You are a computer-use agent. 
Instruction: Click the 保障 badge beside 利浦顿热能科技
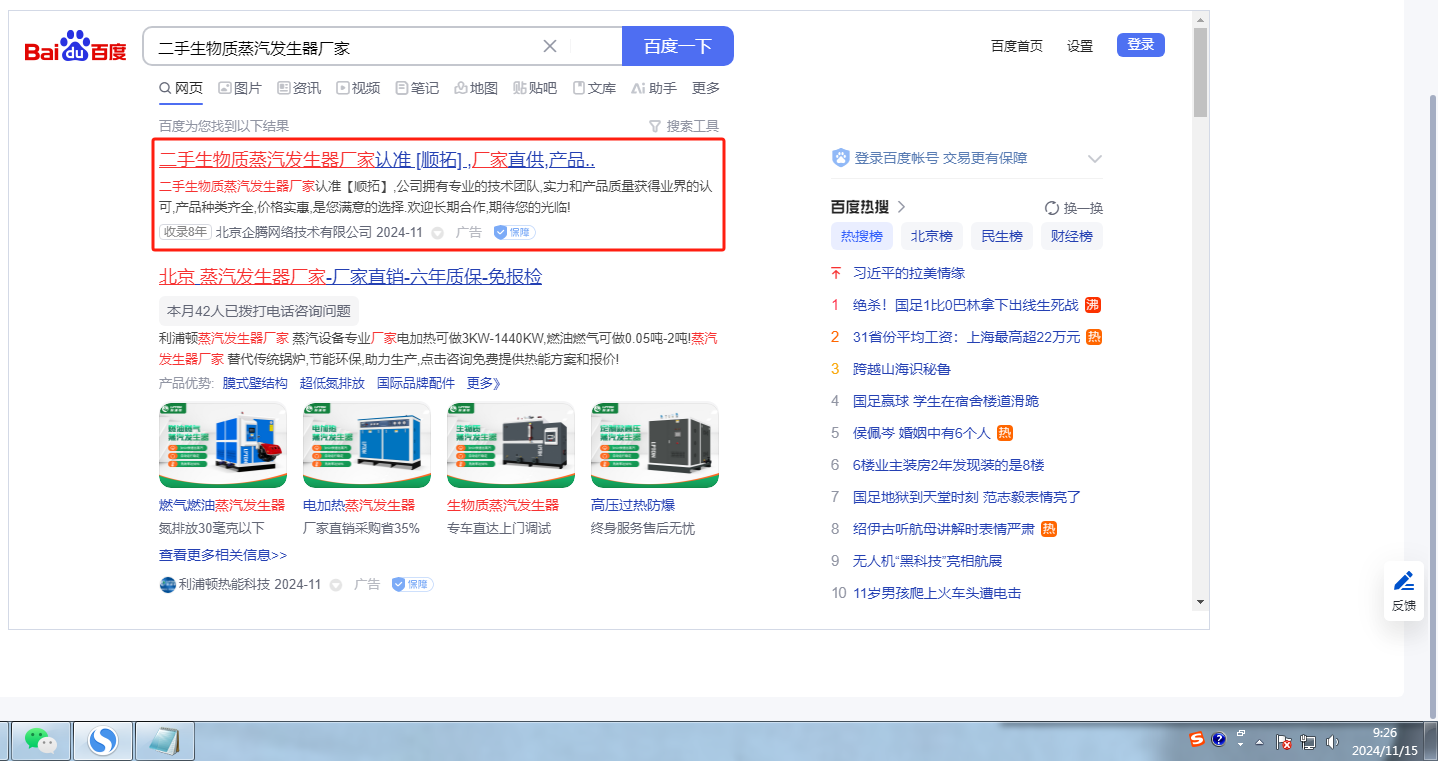[412, 584]
